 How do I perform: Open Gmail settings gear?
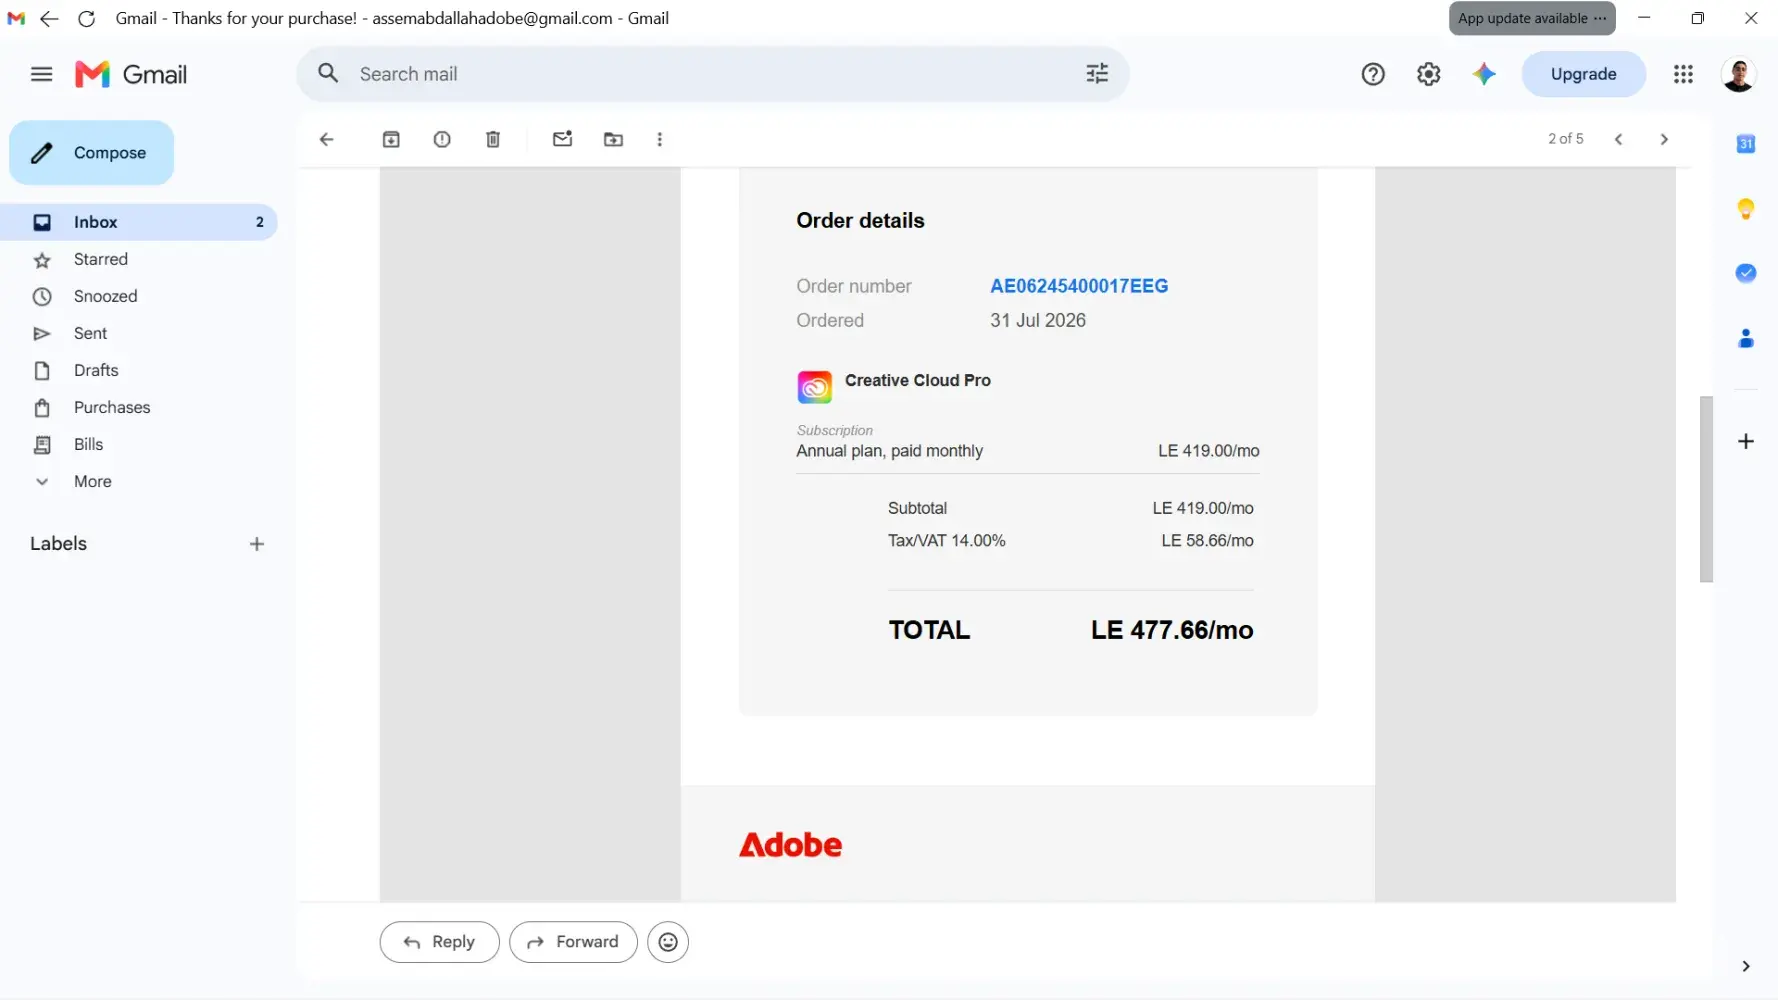pyautogui.click(x=1428, y=74)
